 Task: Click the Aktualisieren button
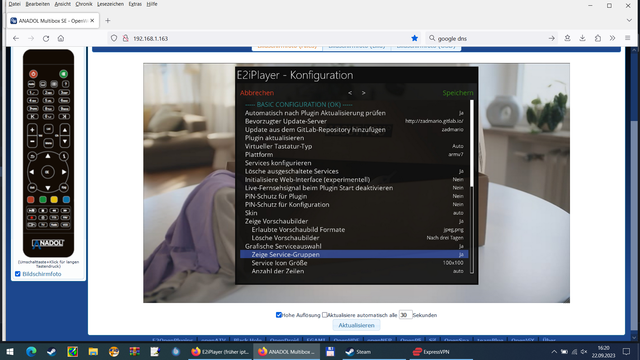coord(356,325)
